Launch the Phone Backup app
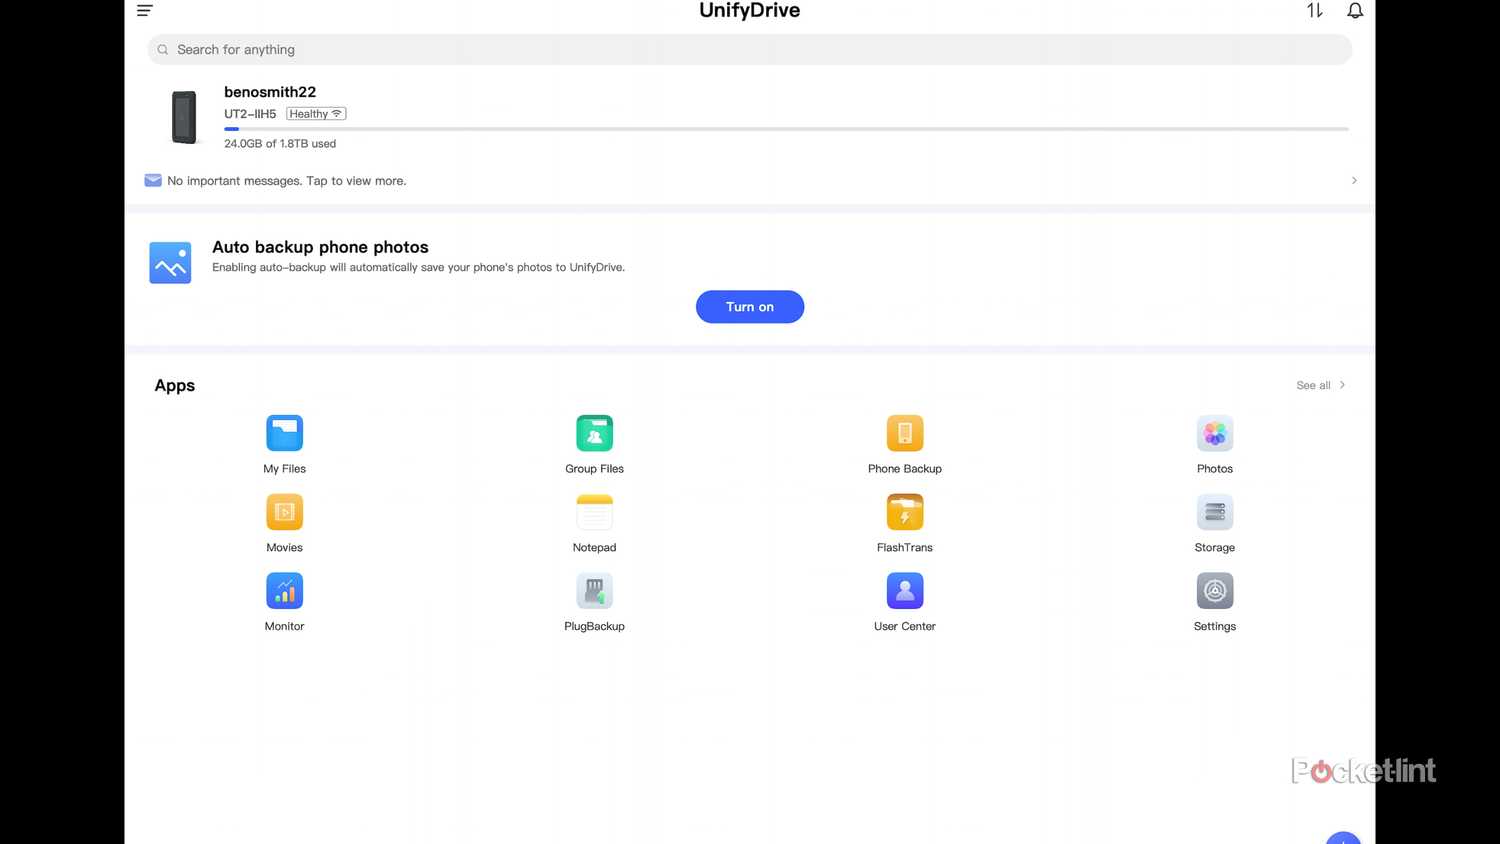 tap(904, 434)
